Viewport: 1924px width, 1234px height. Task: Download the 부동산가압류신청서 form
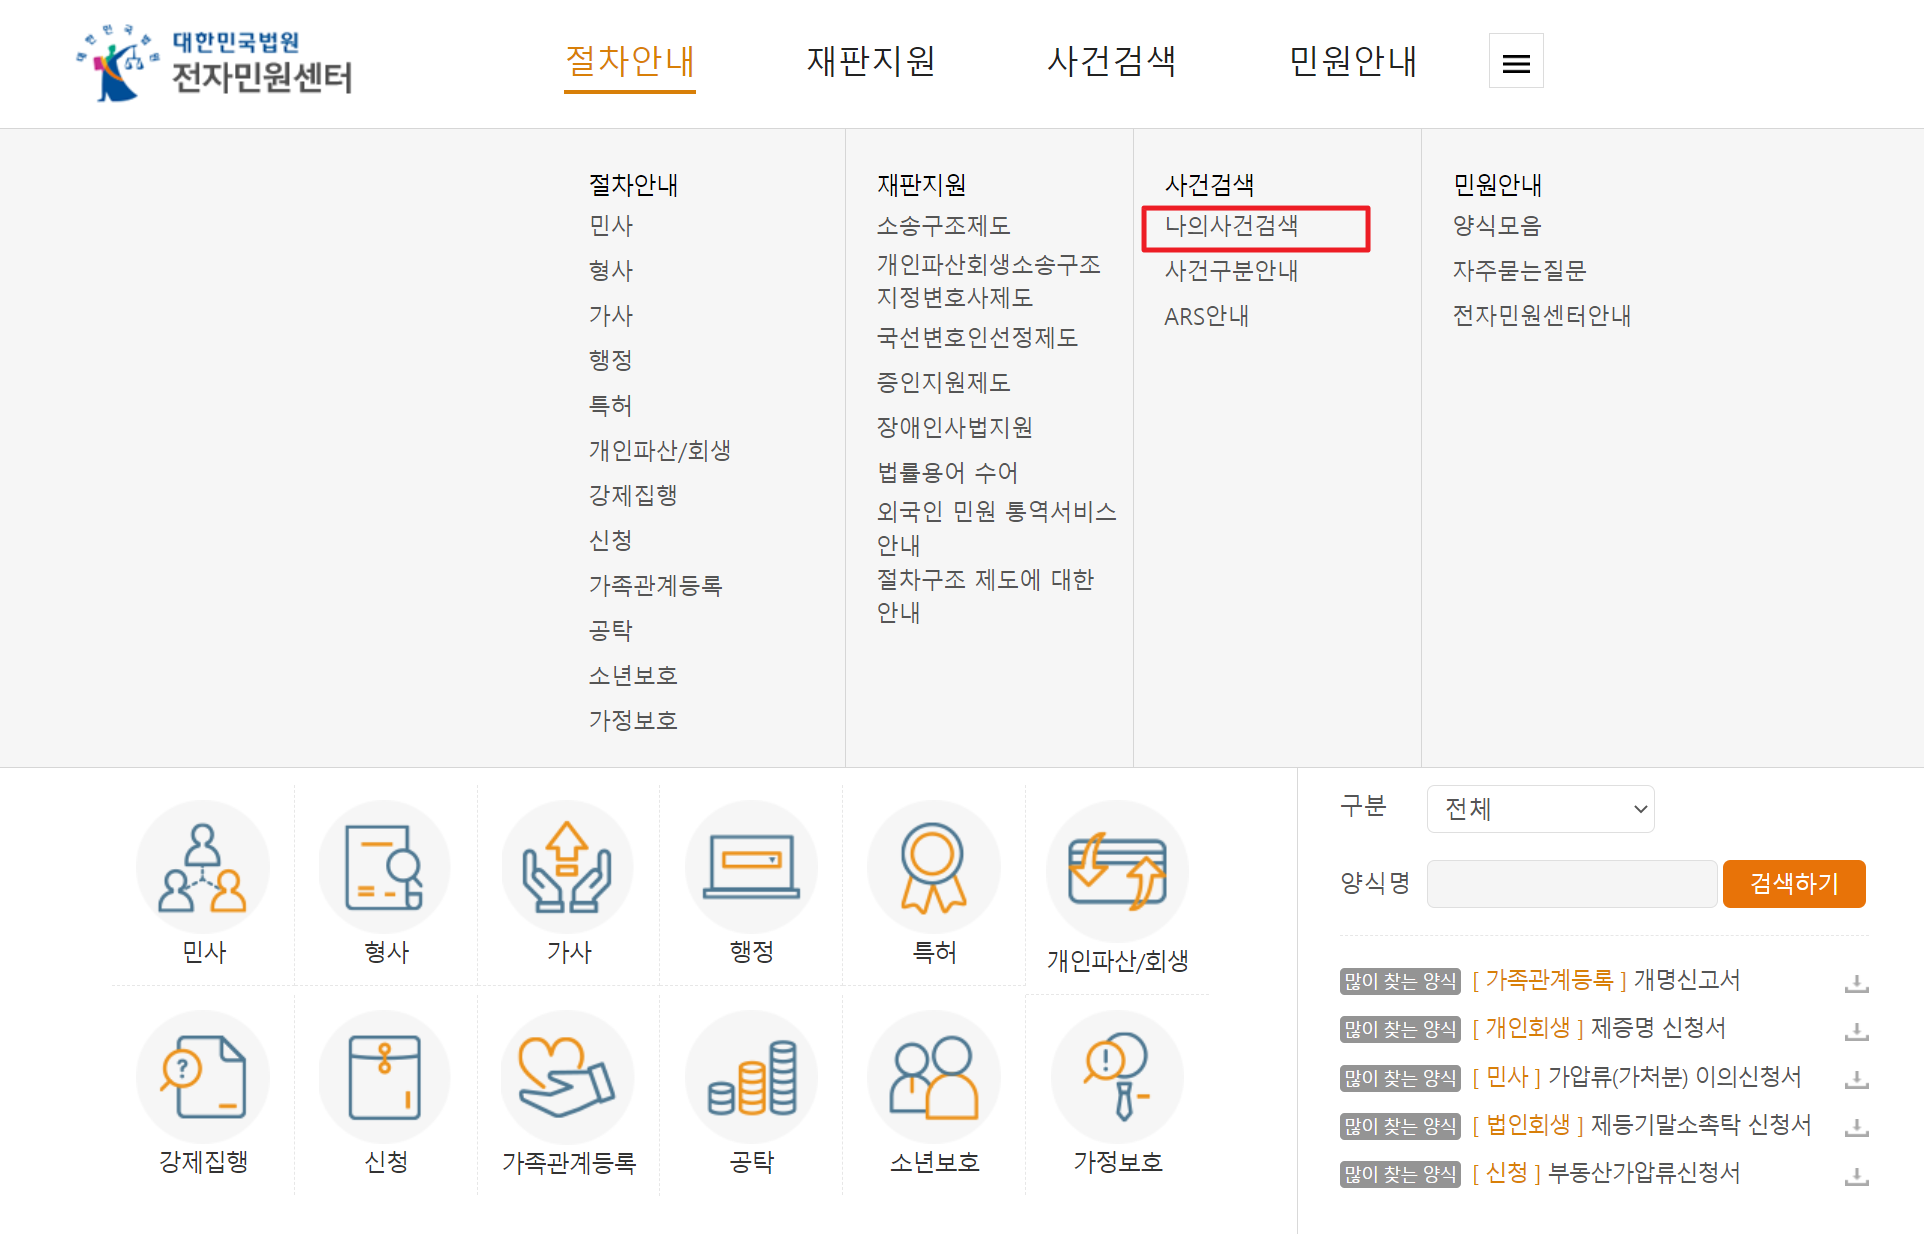1856,1176
